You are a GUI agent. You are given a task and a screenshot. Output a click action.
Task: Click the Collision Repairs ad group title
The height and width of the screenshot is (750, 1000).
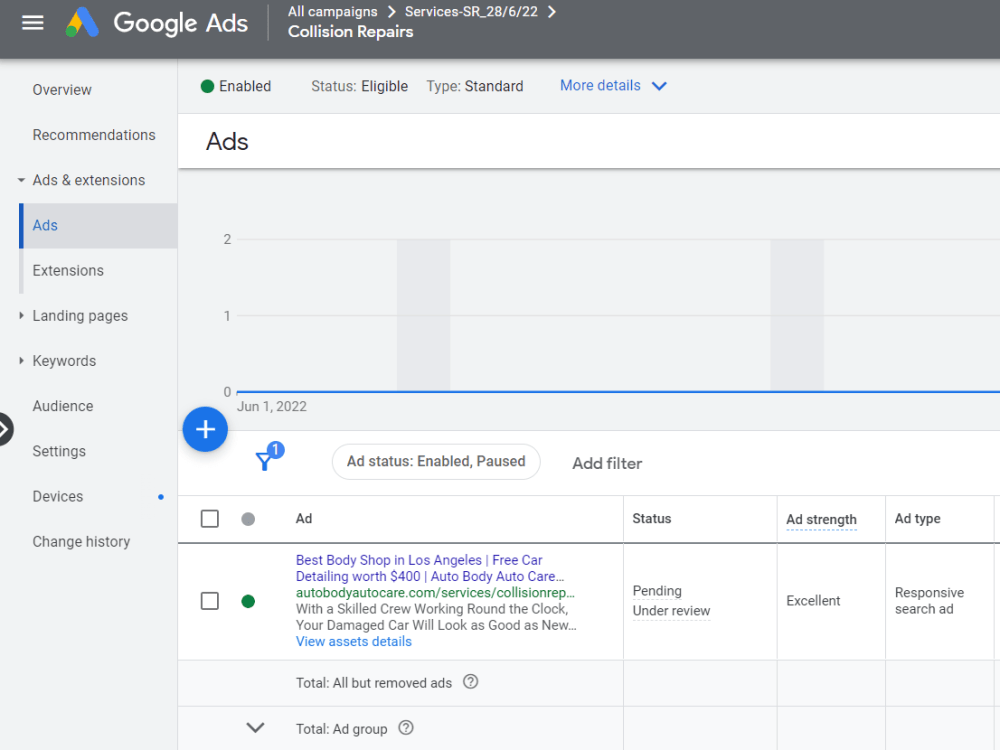(350, 32)
